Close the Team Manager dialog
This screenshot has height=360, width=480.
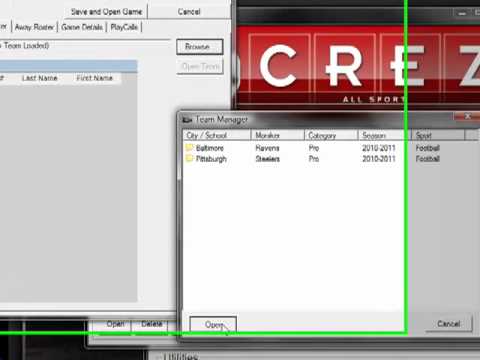[467, 116]
